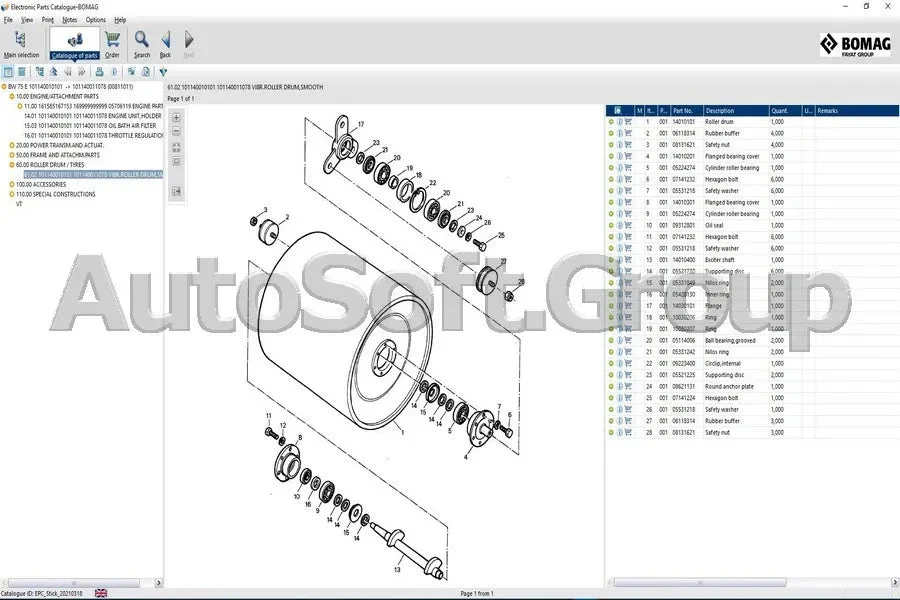900x600 pixels.
Task: Open the Main selection toolbar icon
Action: click(21, 44)
